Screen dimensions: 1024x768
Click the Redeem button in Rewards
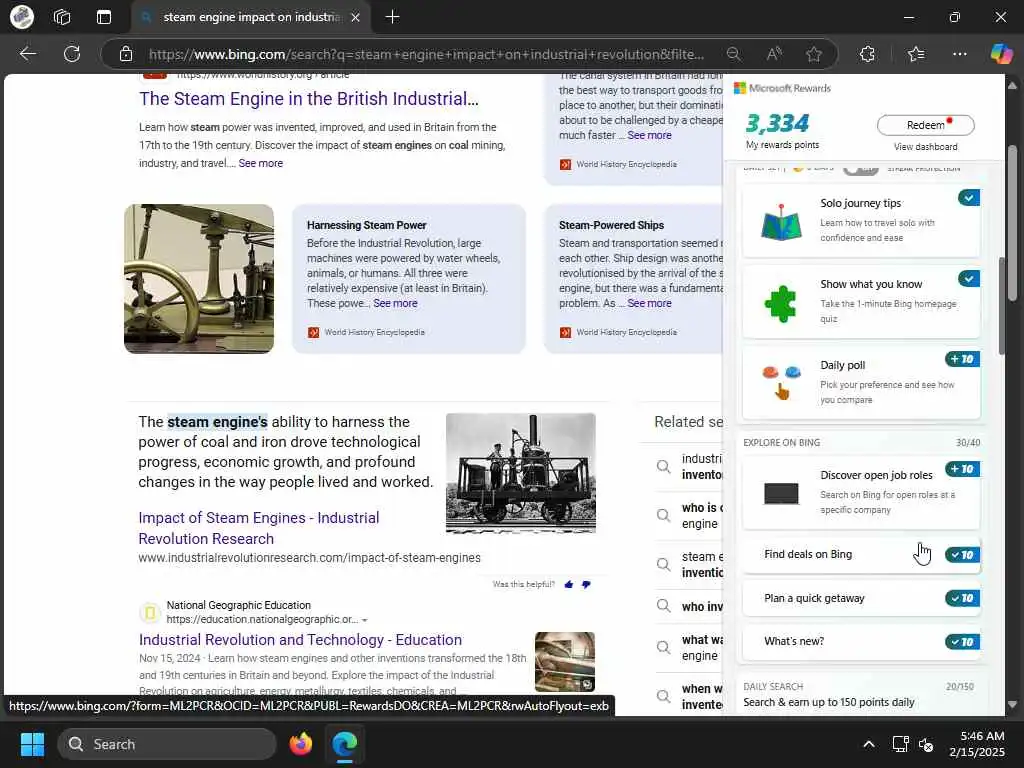(925, 125)
